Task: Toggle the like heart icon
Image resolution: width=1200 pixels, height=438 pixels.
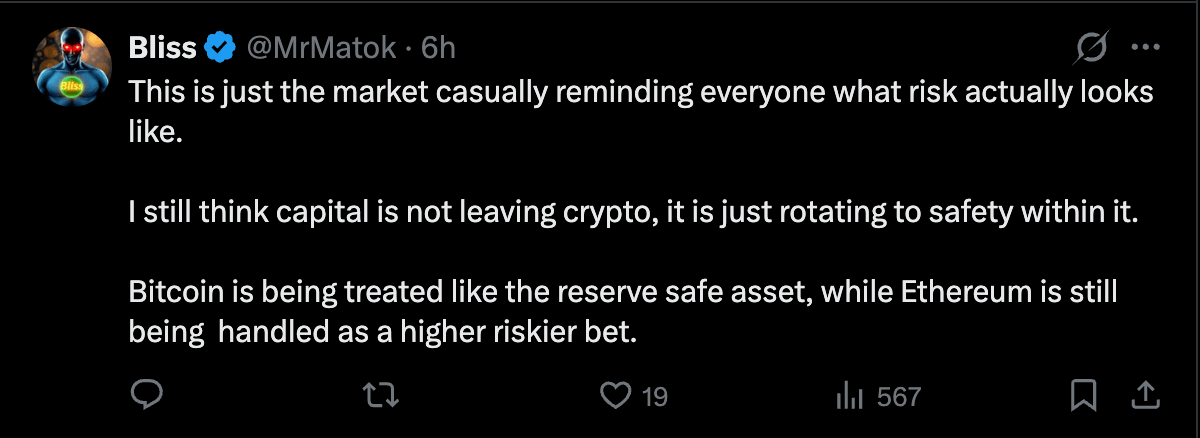Action: [x=613, y=396]
